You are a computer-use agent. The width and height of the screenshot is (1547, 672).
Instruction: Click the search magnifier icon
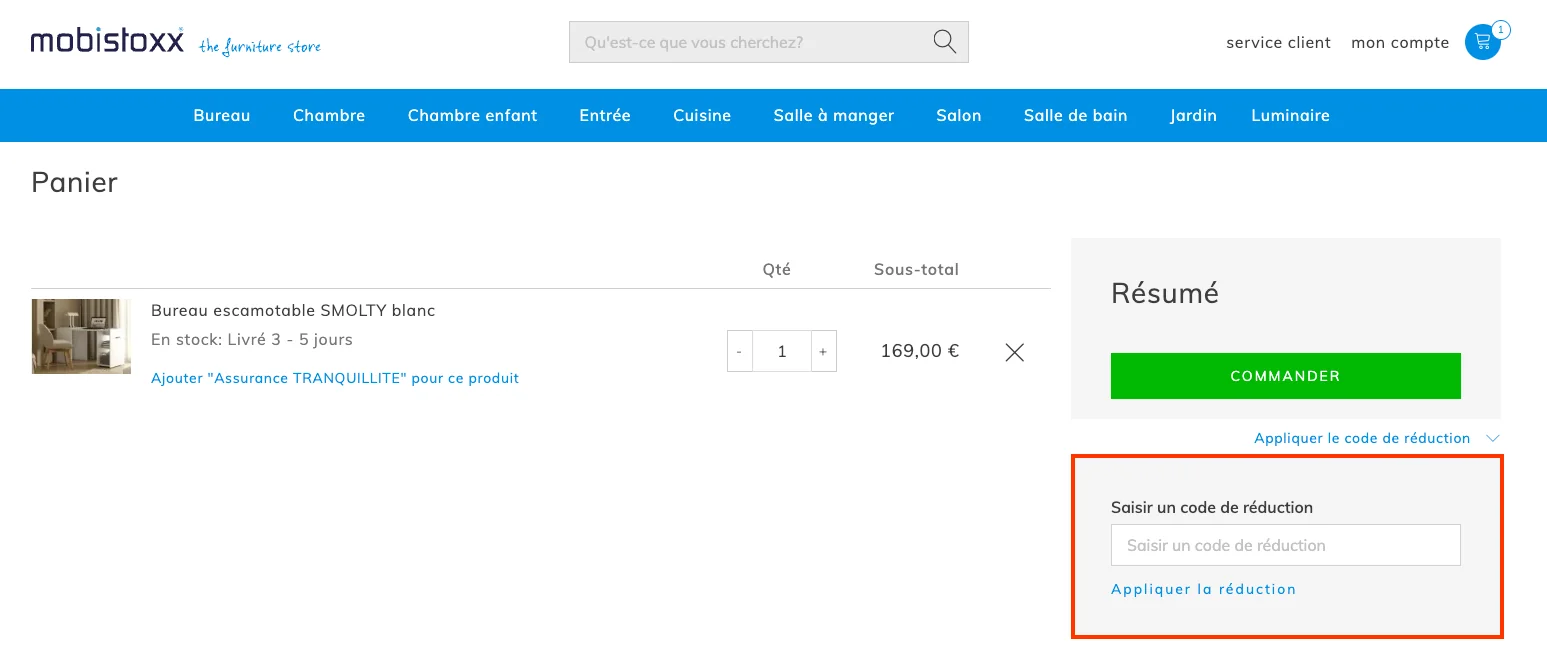[943, 41]
